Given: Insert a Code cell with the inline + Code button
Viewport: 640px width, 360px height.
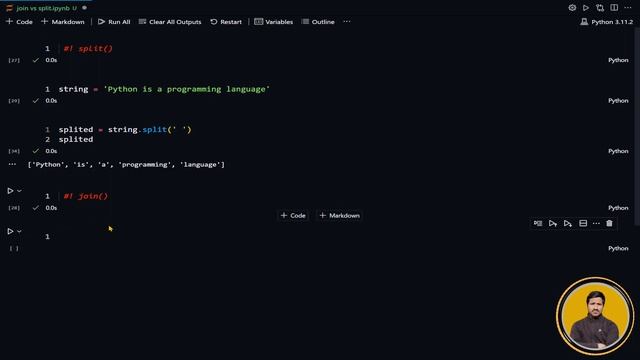Looking at the screenshot, I should pos(293,216).
